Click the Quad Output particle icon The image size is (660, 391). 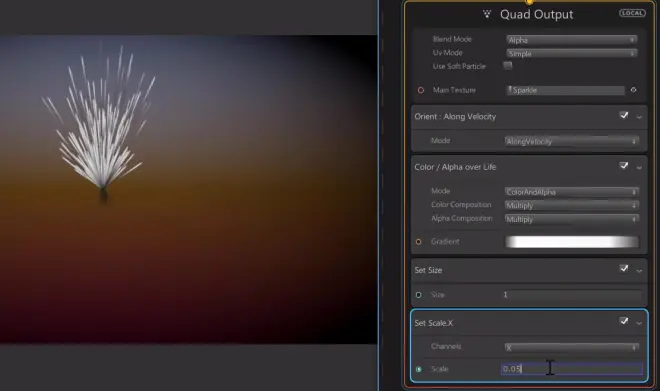[487, 14]
